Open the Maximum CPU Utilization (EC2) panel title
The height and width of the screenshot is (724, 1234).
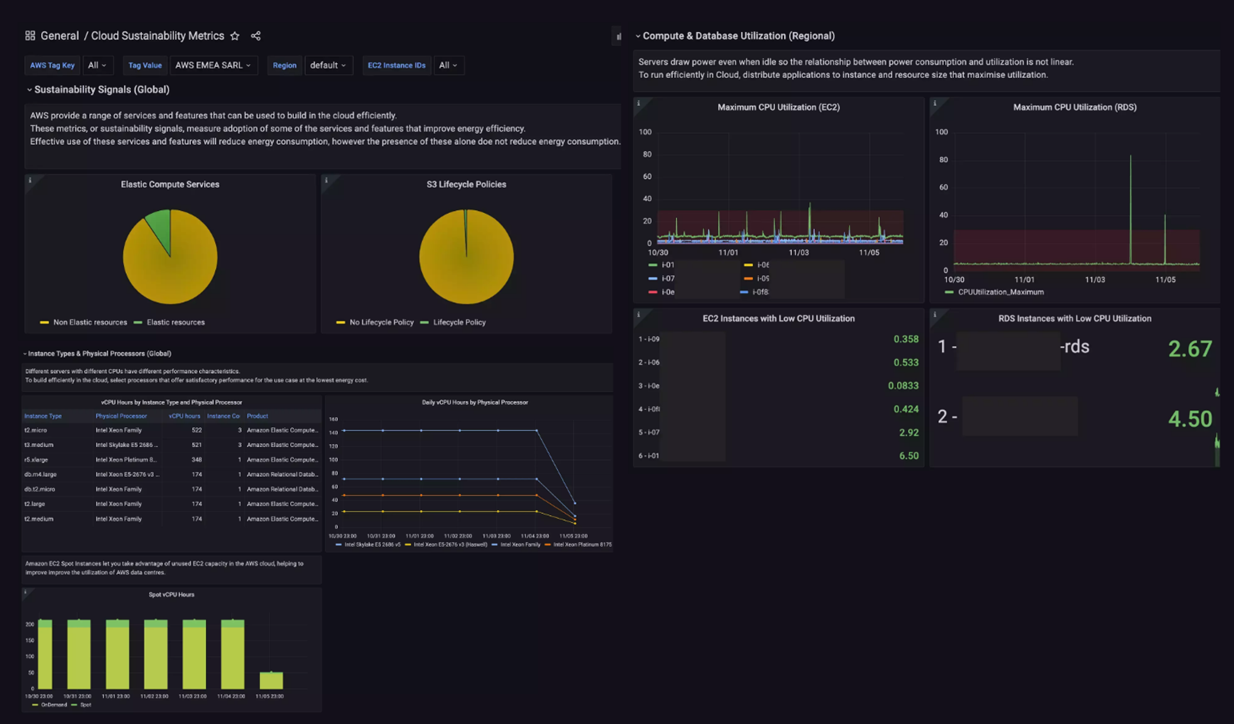click(778, 107)
